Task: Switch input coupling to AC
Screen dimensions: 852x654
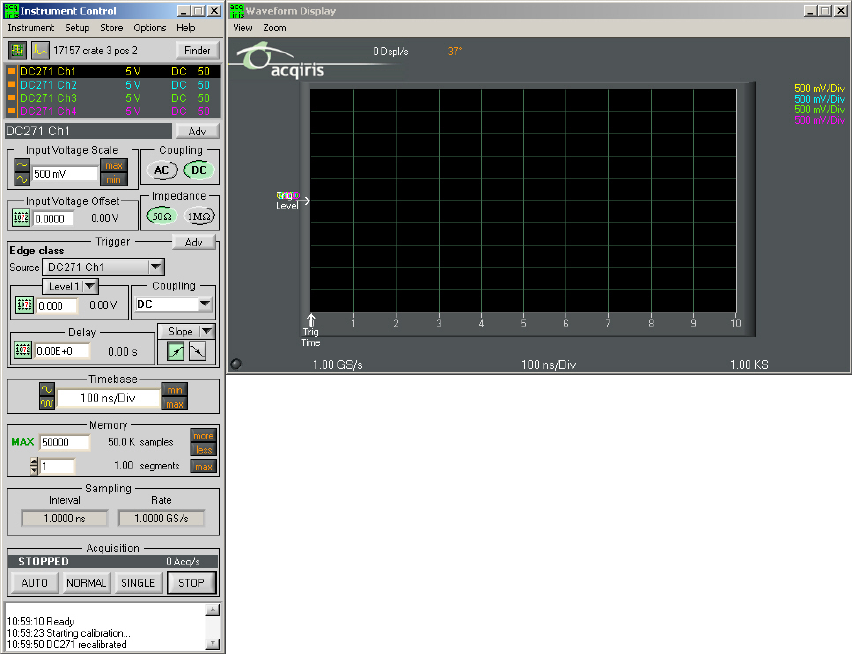Action: point(164,170)
